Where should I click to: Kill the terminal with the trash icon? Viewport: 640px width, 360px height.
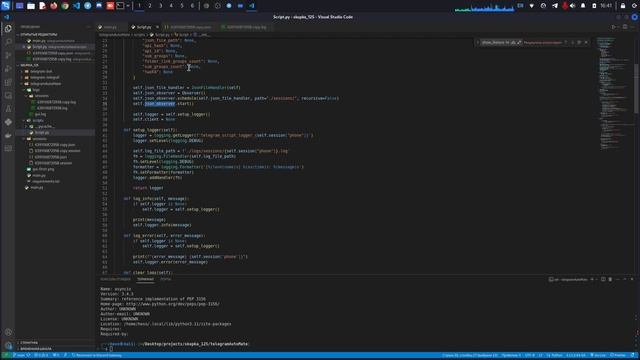pyautogui.click(x=610, y=280)
